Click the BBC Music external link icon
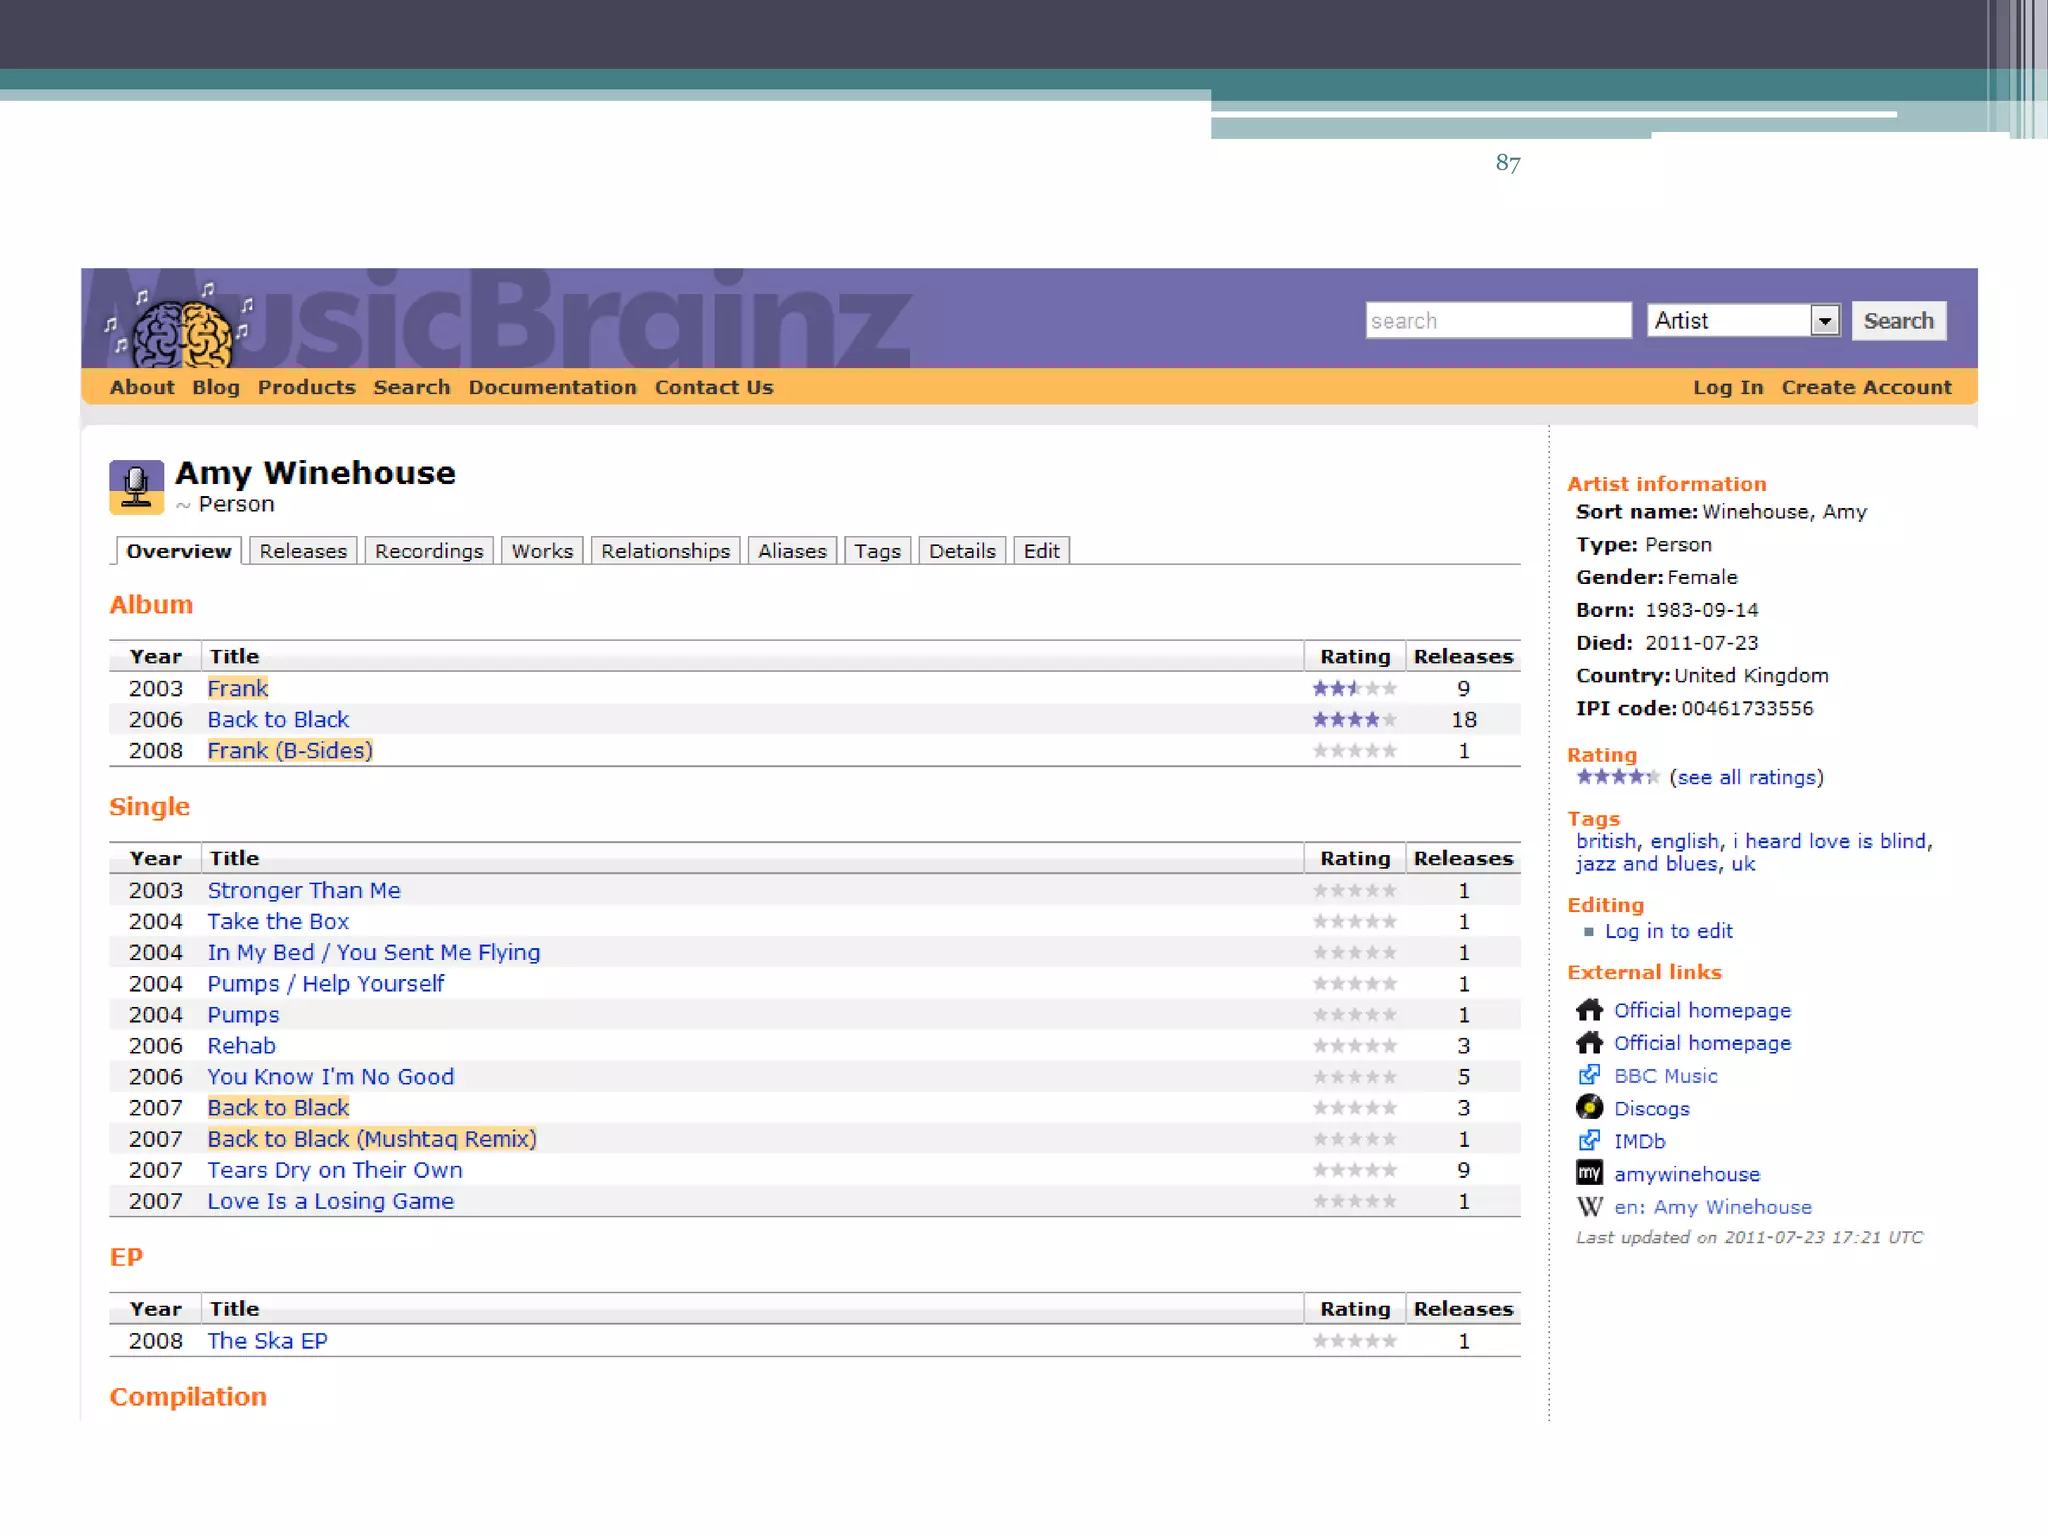Screen dimensions: 2048x1536 [x=1589, y=1075]
